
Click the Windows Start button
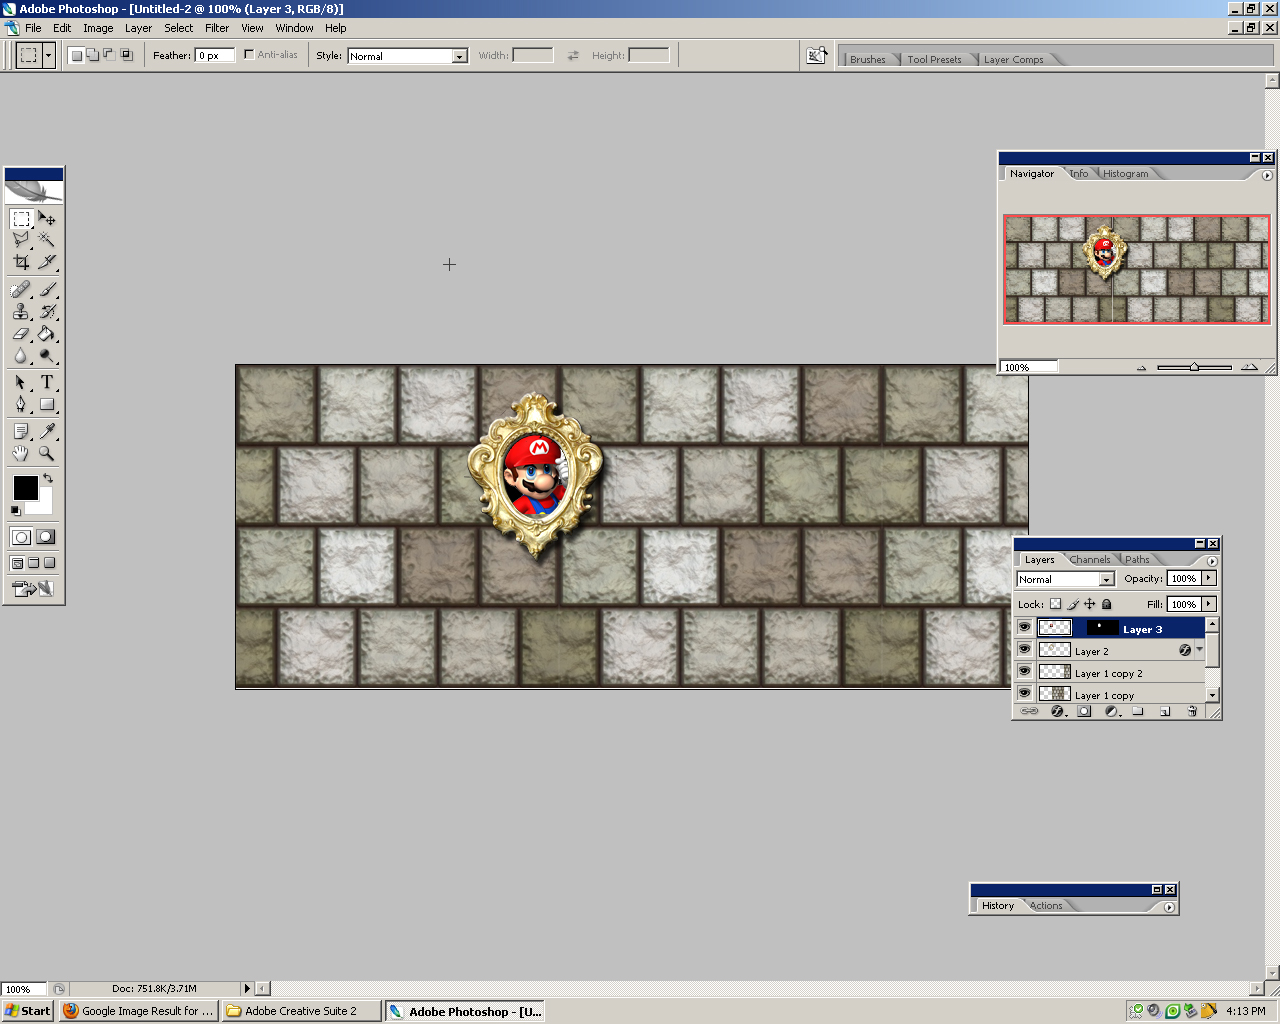(x=28, y=1011)
